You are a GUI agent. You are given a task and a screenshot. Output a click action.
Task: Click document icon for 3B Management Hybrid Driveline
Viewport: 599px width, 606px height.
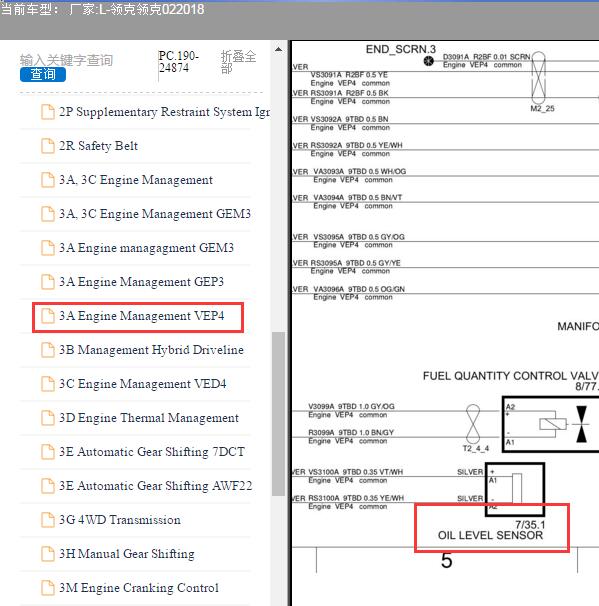click(x=48, y=350)
